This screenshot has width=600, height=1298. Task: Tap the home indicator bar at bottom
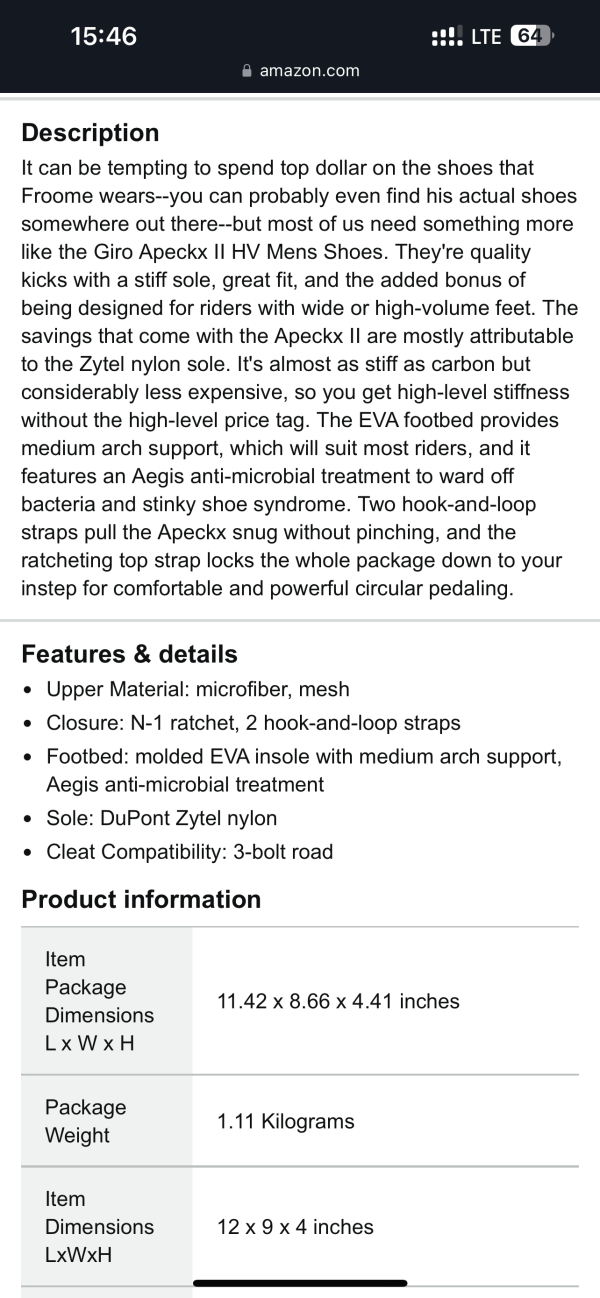tap(300, 1283)
